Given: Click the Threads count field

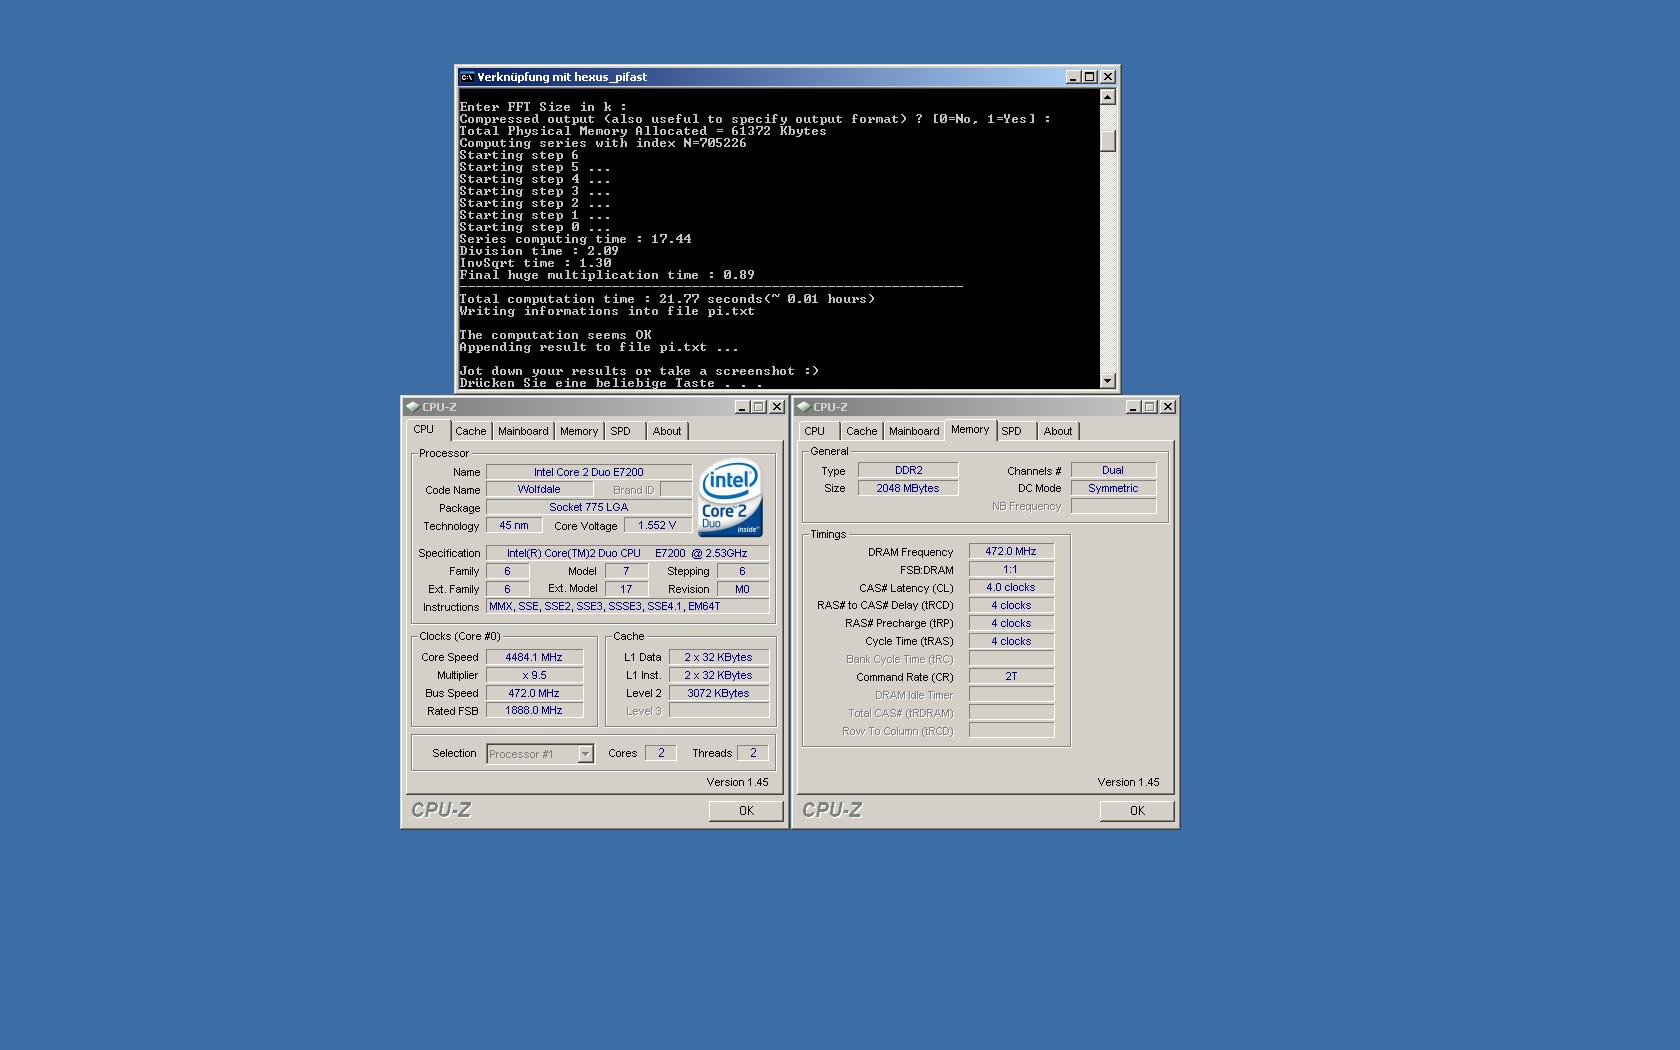Looking at the screenshot, I should [x=753, y=753].
